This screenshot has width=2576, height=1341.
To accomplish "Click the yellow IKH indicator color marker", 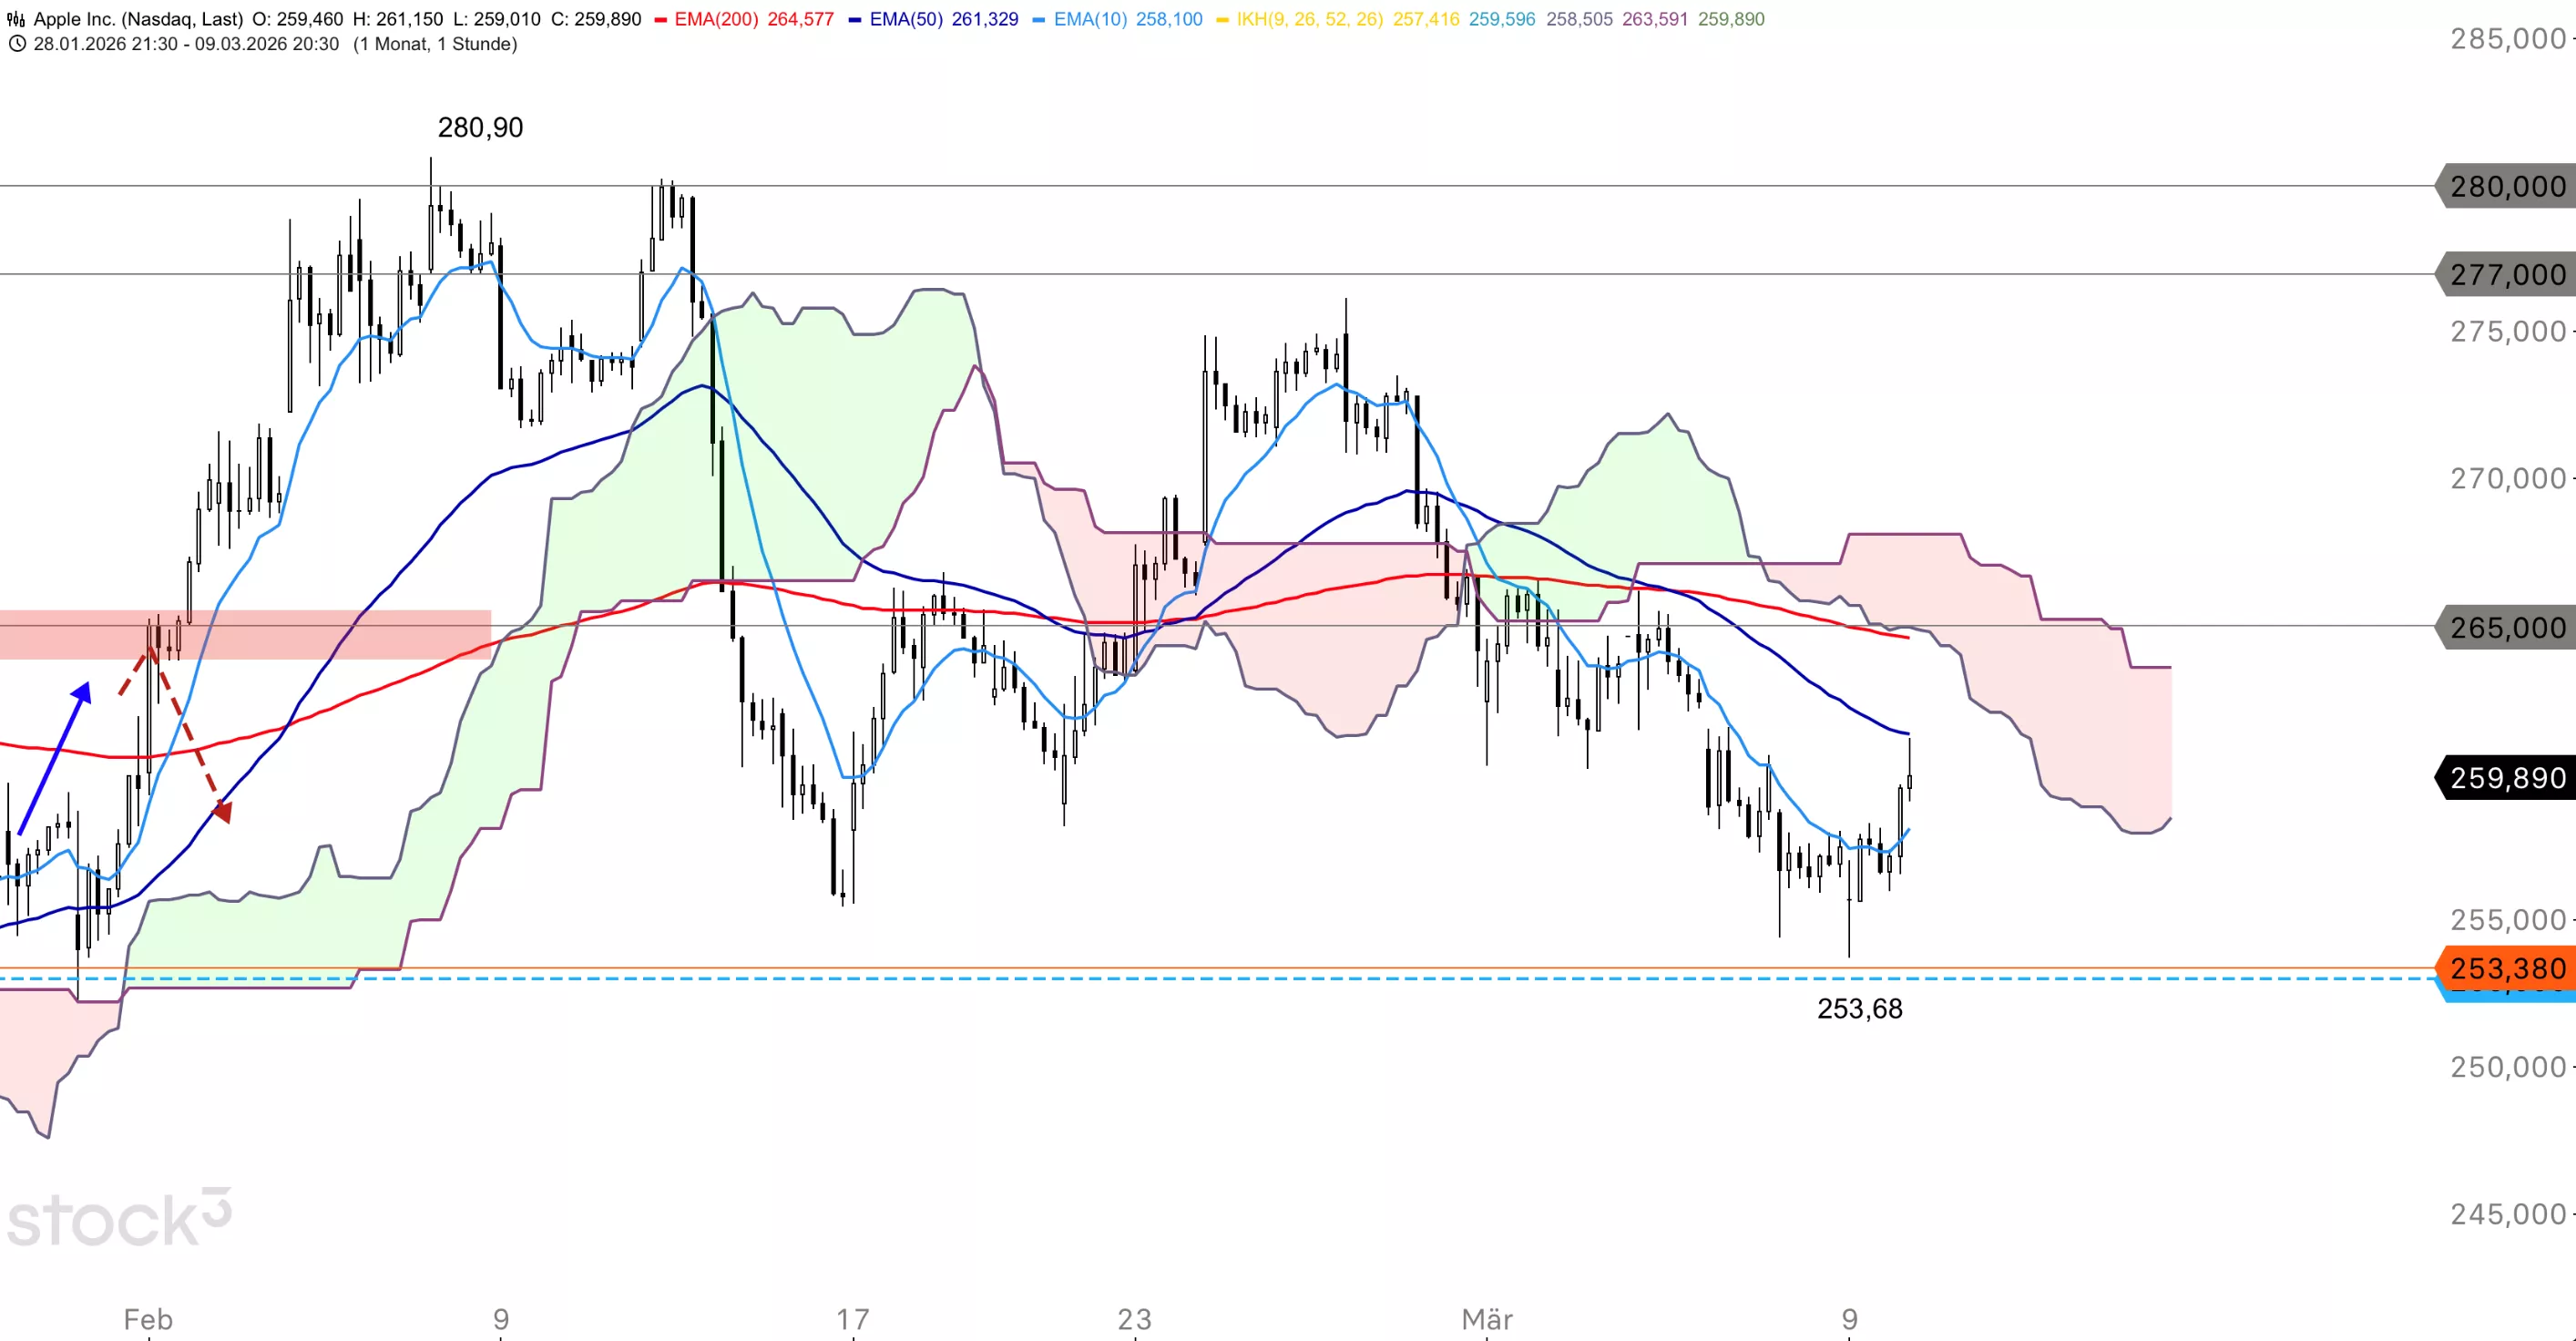I will [x=1222, y=20].
